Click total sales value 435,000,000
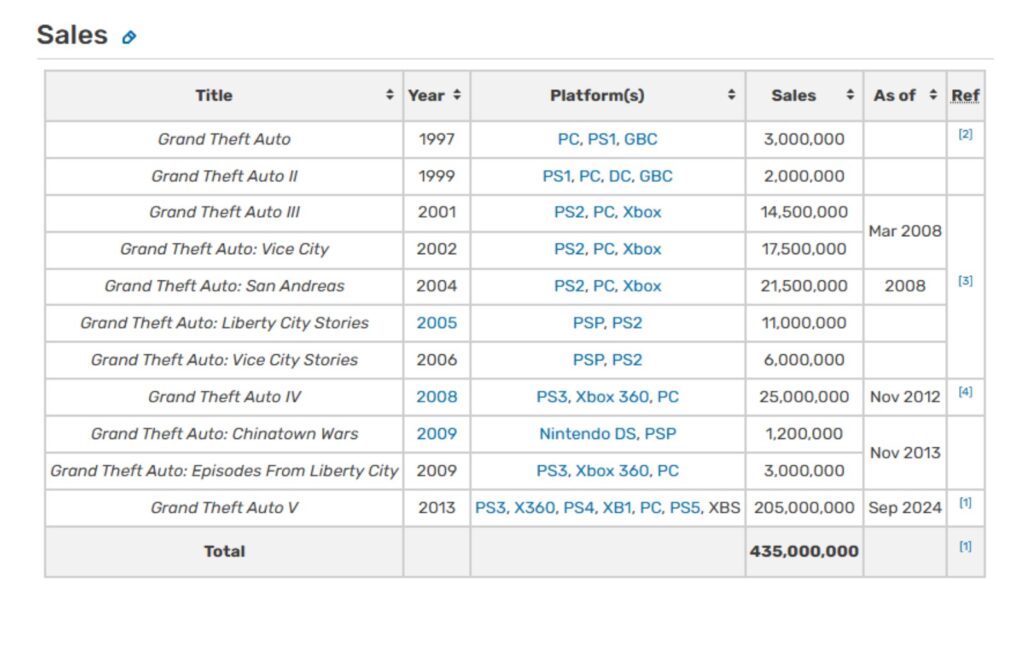Screen dimensions: 1024x645 tap(804, 552)
